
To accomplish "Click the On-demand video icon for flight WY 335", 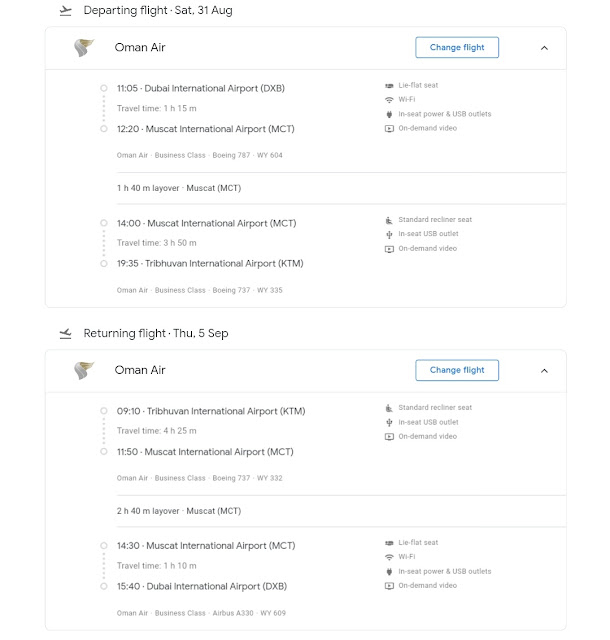I will point(389,249).
